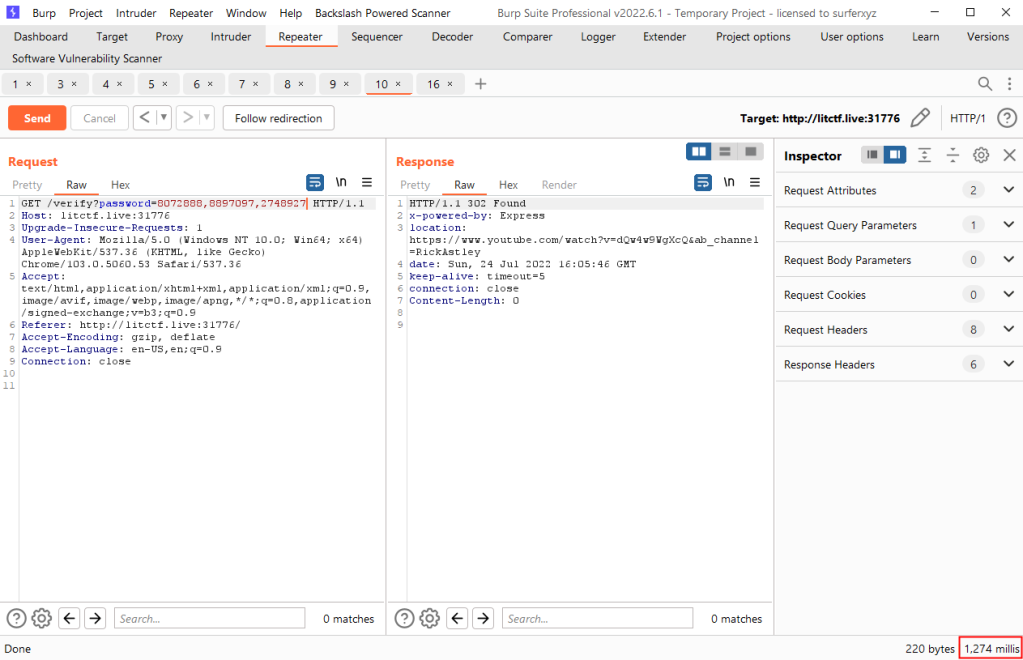Screen dimensions: 1023x660
Task: Toggle non-printable characters in Response
Action: 729,182
